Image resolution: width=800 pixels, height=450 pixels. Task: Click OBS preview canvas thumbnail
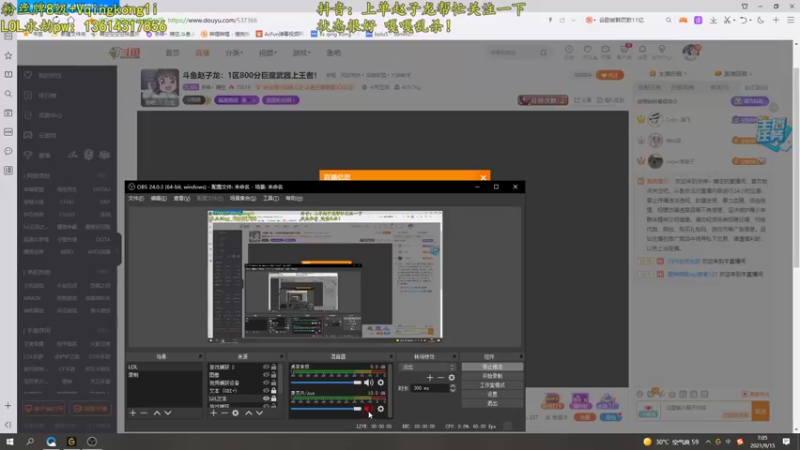(325, 276)
